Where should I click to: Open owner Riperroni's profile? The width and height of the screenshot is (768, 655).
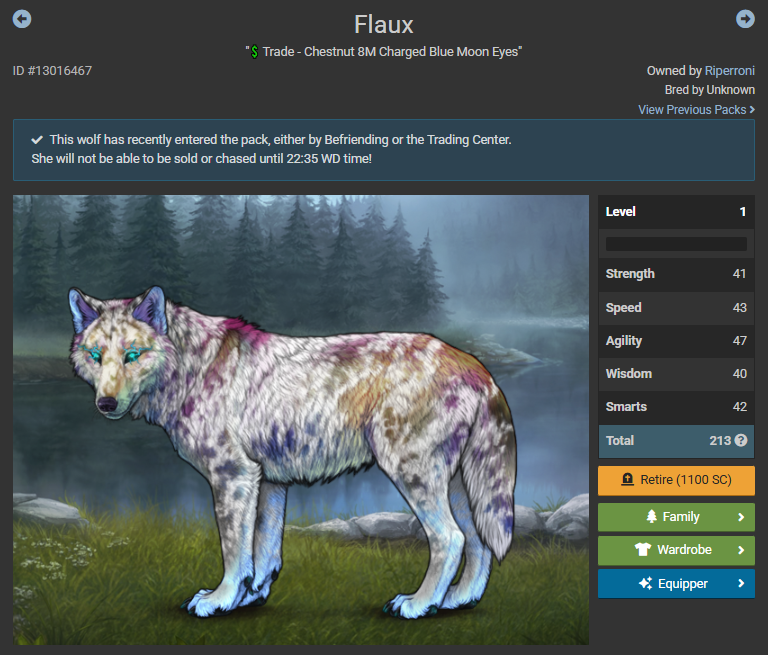[x=729, y=71]
